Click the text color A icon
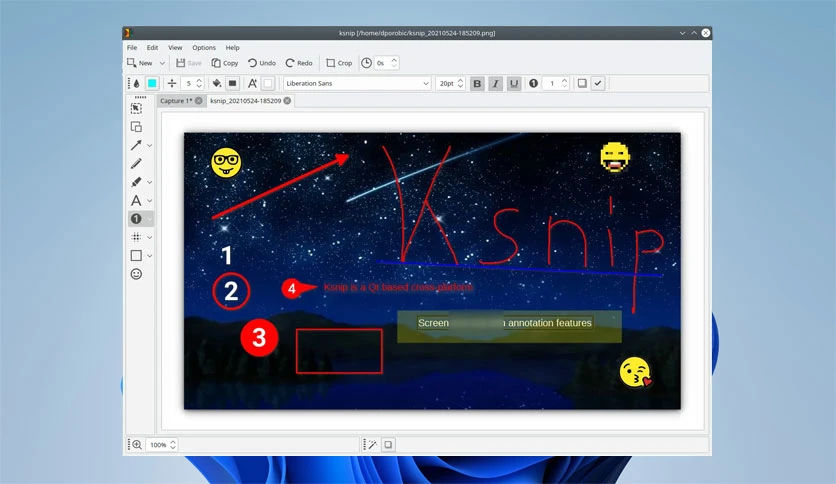The height and width of the screenshot is (484, 836). [252, 83]
